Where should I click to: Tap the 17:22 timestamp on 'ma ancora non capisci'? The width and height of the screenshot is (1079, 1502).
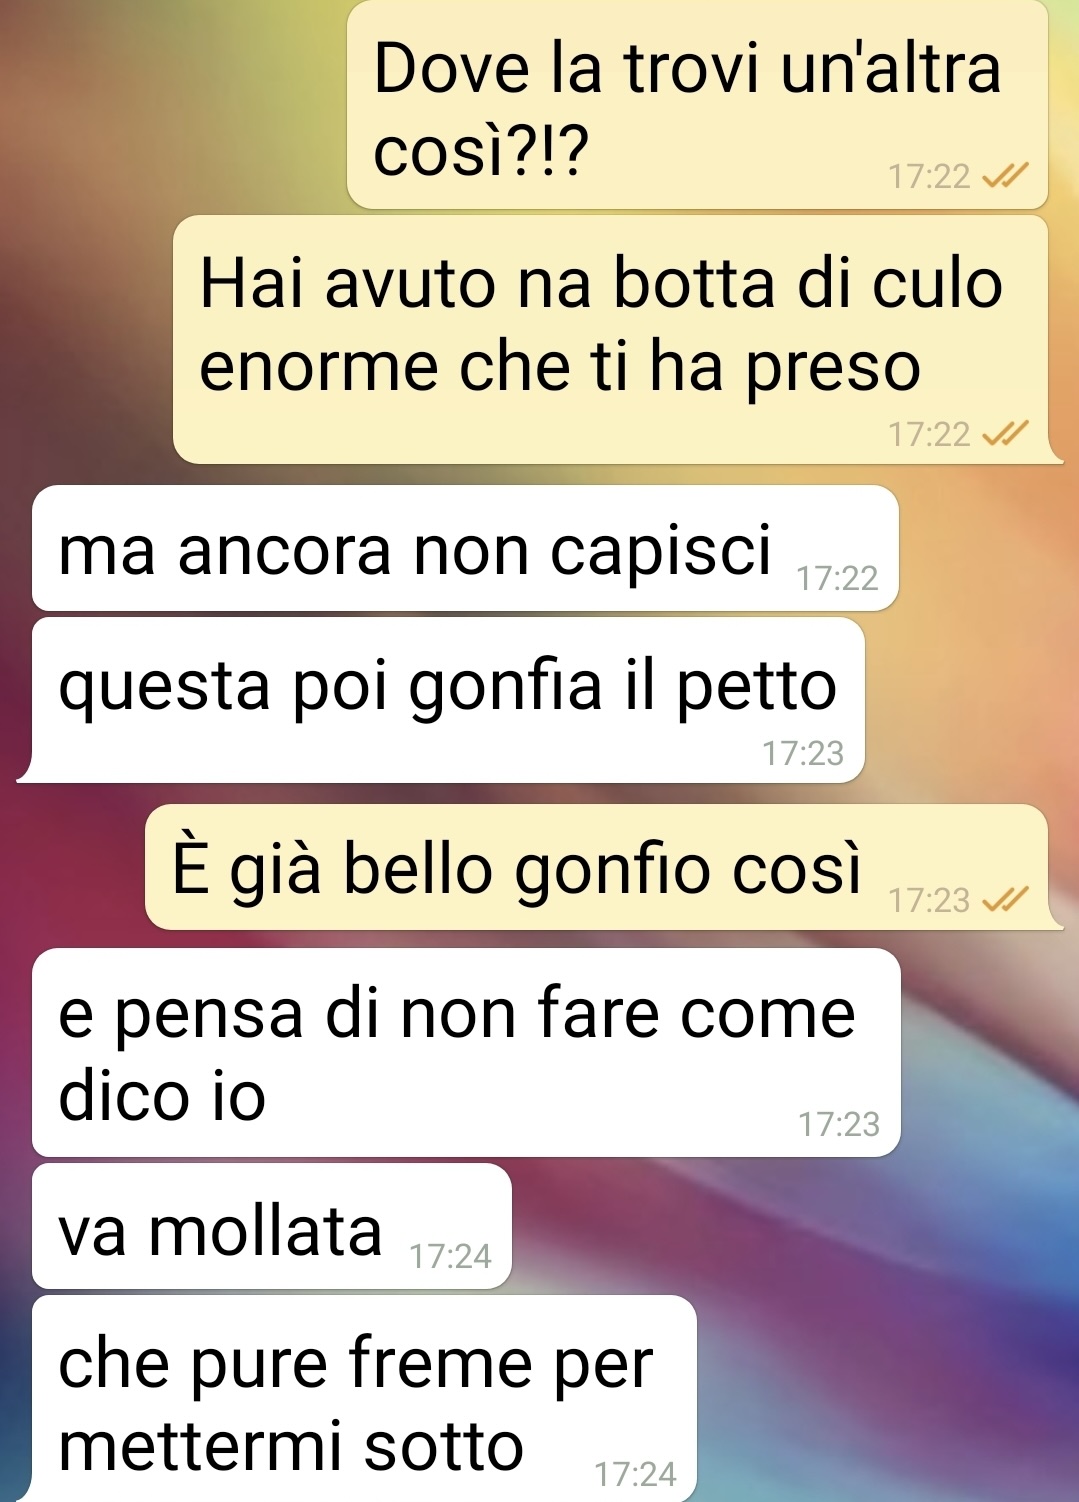[x=837, y=578]
